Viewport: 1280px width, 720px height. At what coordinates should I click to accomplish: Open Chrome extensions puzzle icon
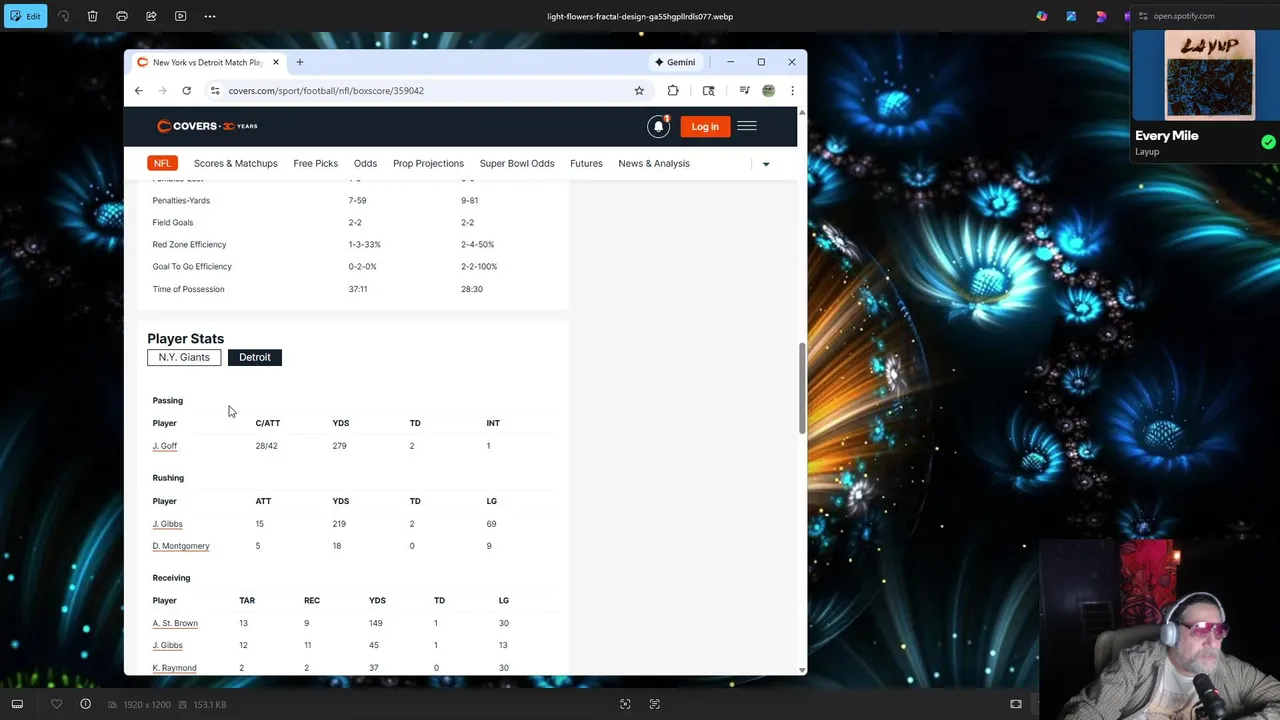pos(673,90)
